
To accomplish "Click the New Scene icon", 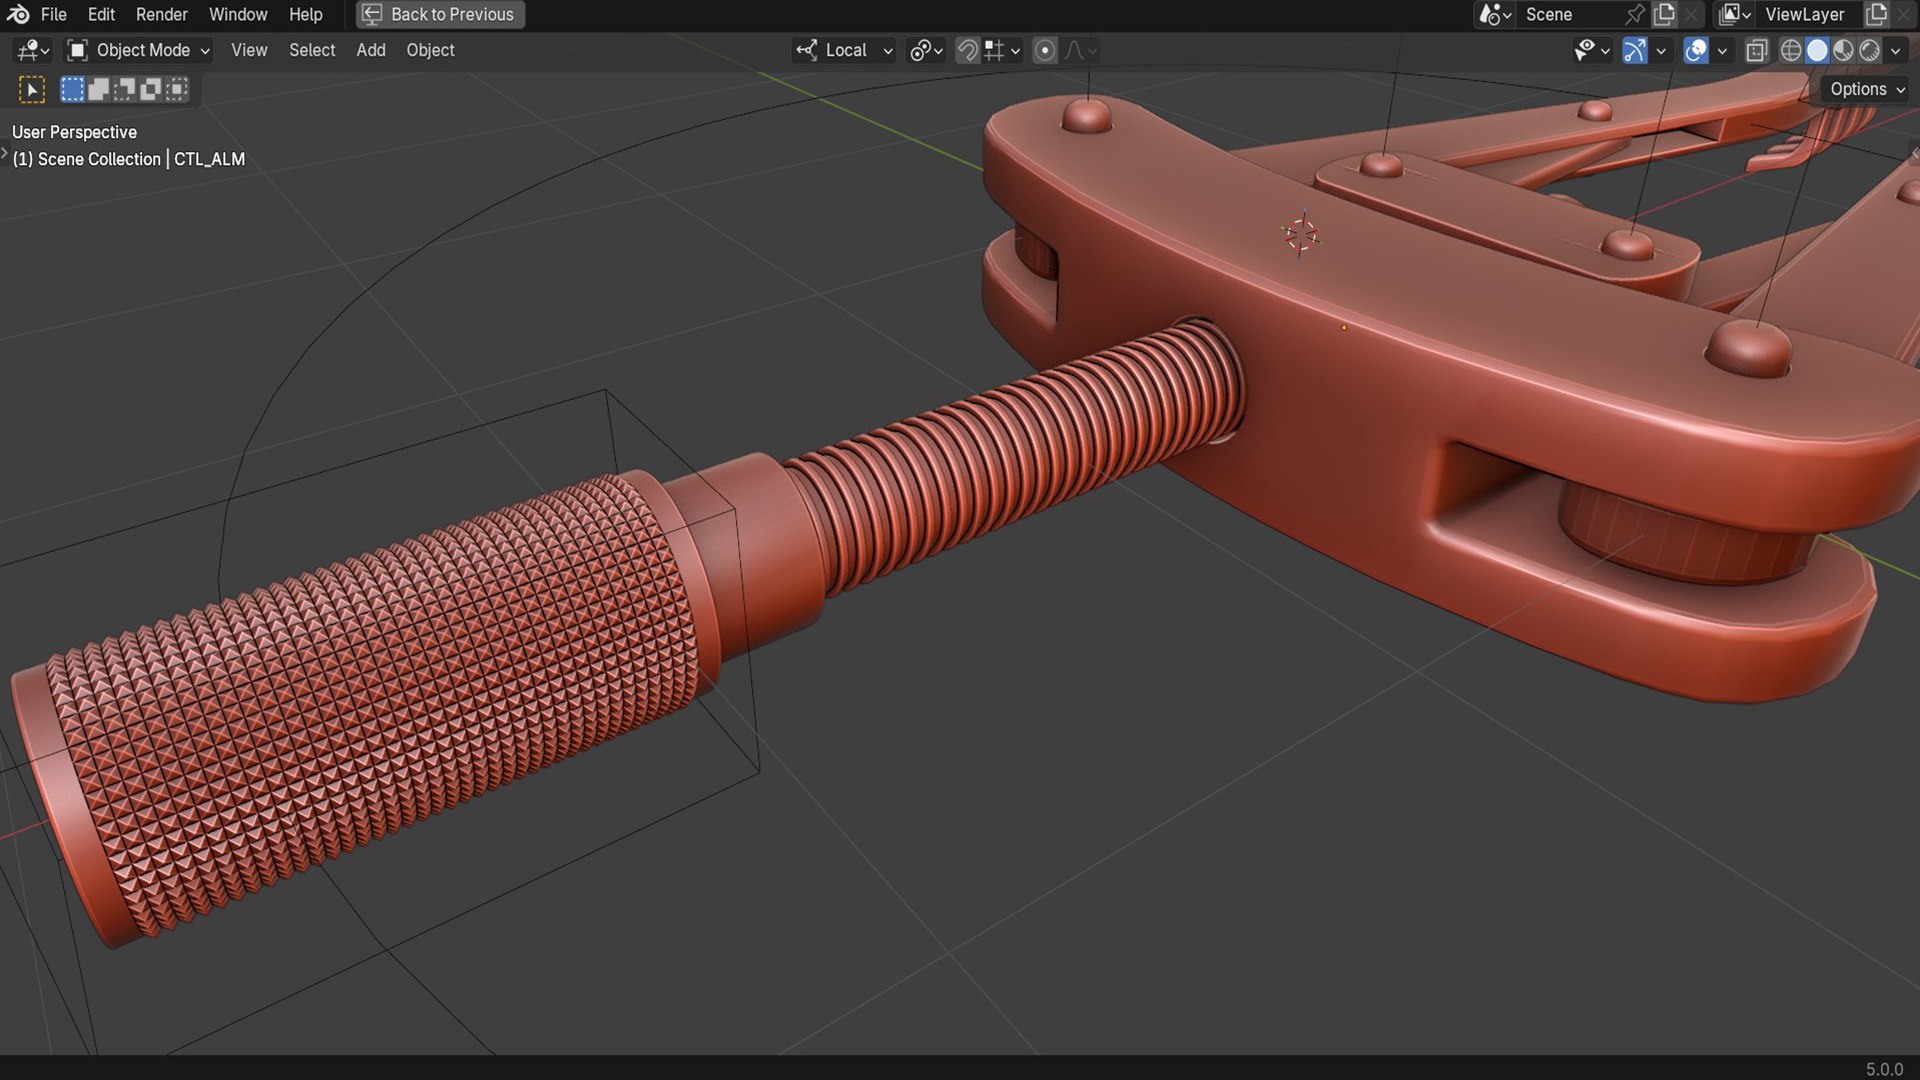I will click(1664, 14).
